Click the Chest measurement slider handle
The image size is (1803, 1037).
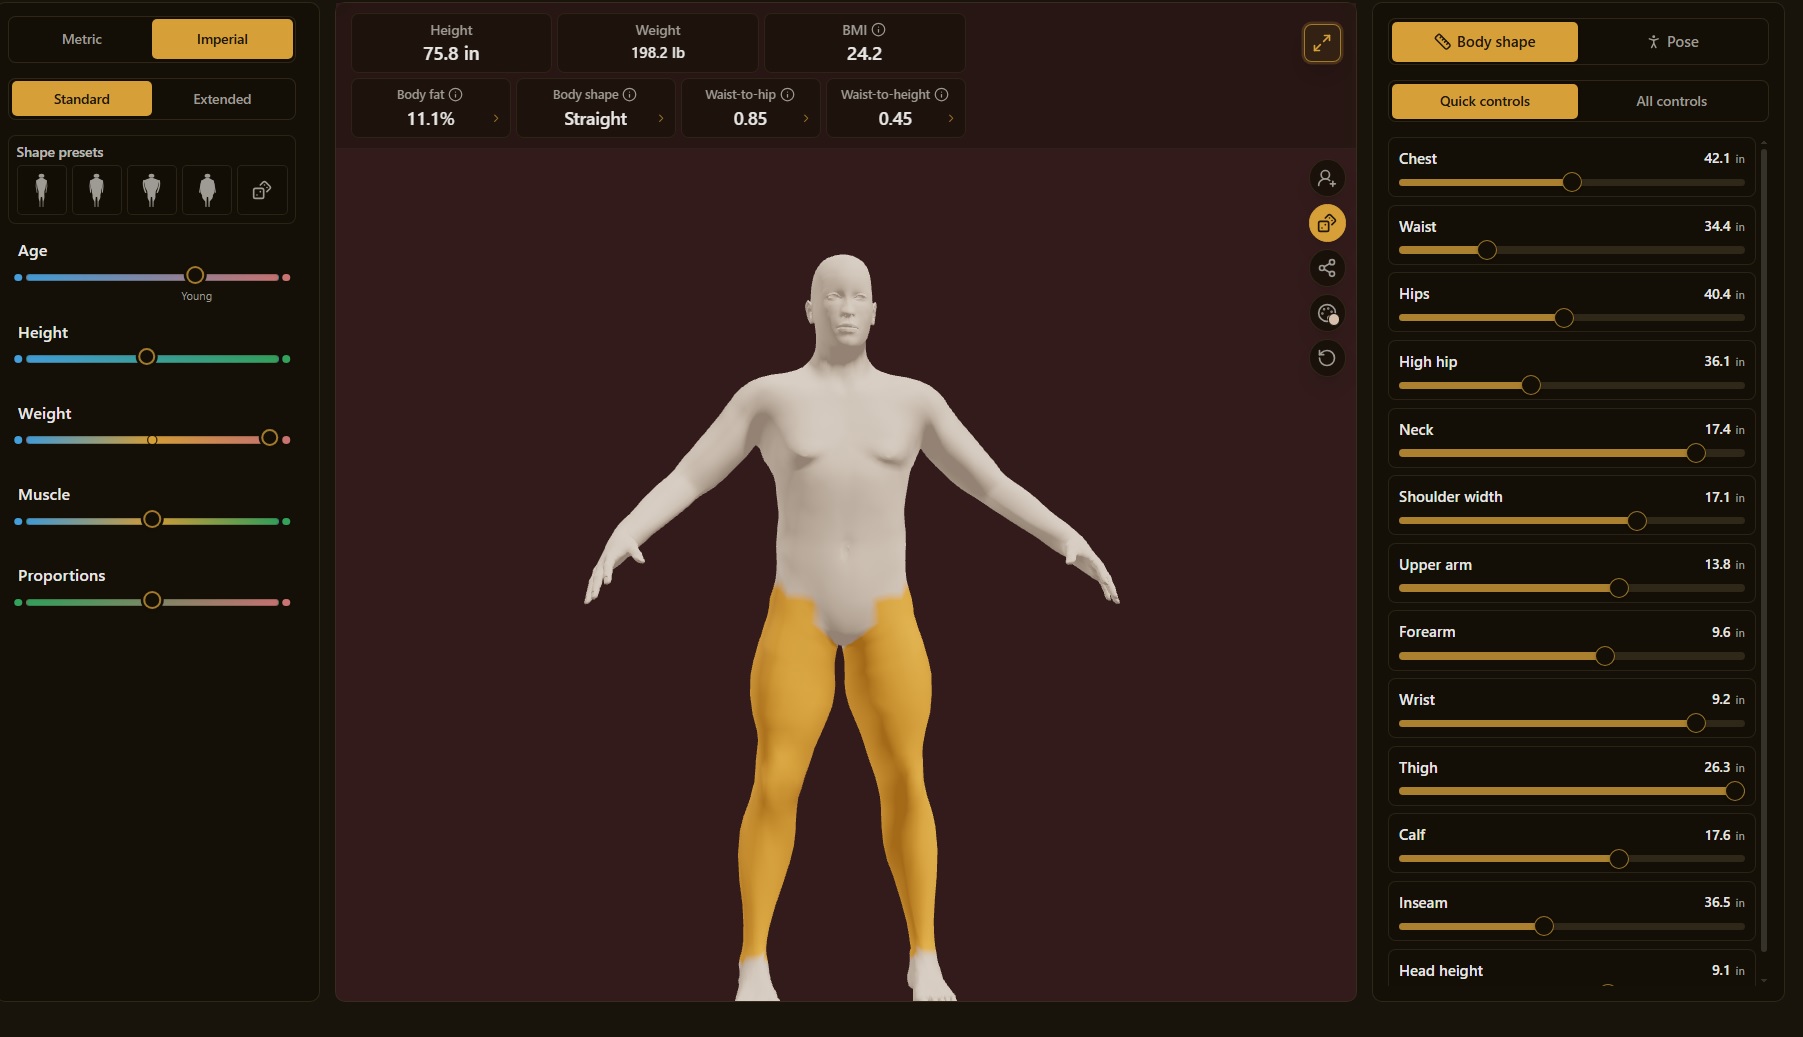[1572, 182]
